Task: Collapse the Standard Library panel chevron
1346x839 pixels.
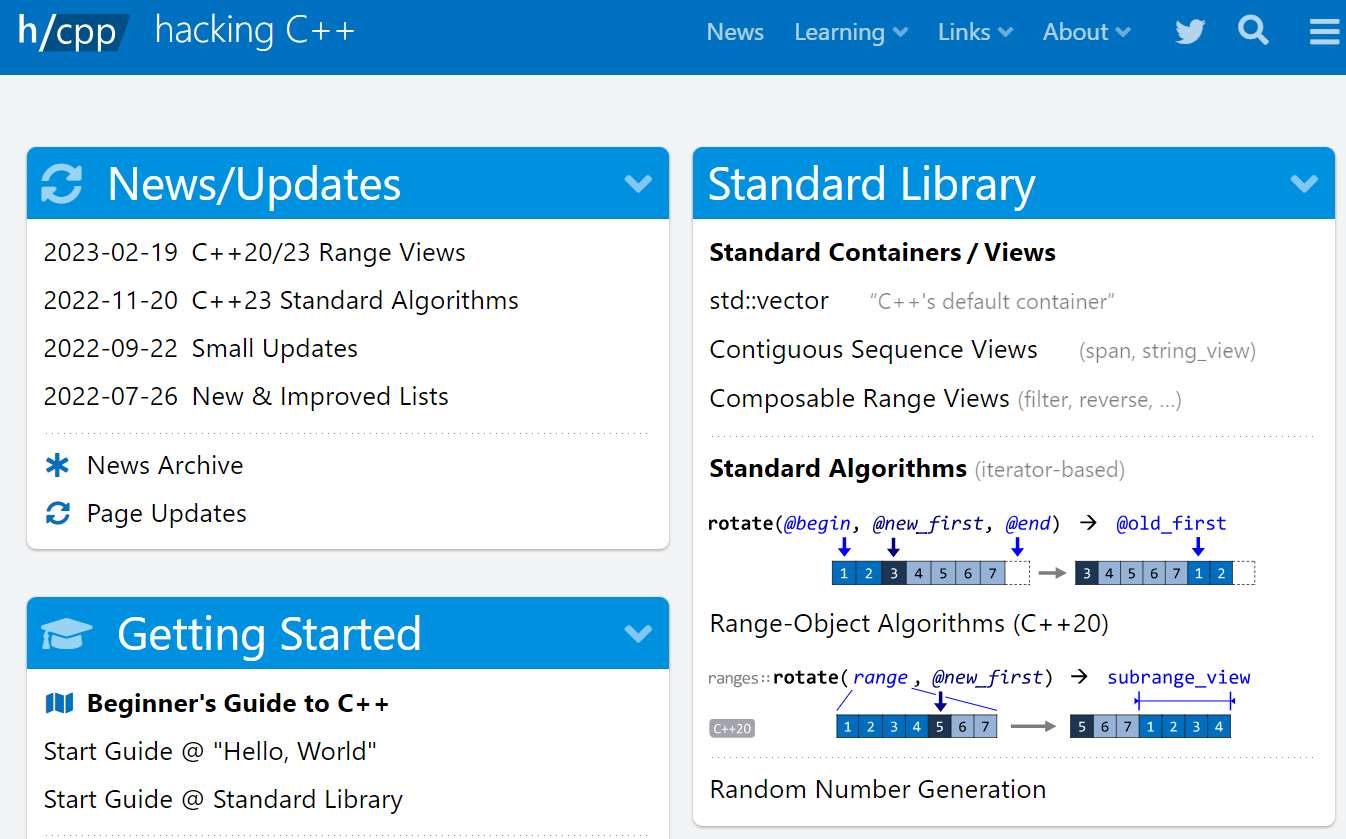Action: [x=1304, y=183]
